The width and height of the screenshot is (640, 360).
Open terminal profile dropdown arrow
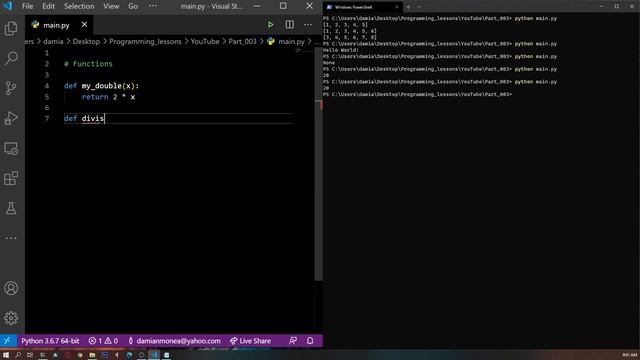click(x=419, y=7)
